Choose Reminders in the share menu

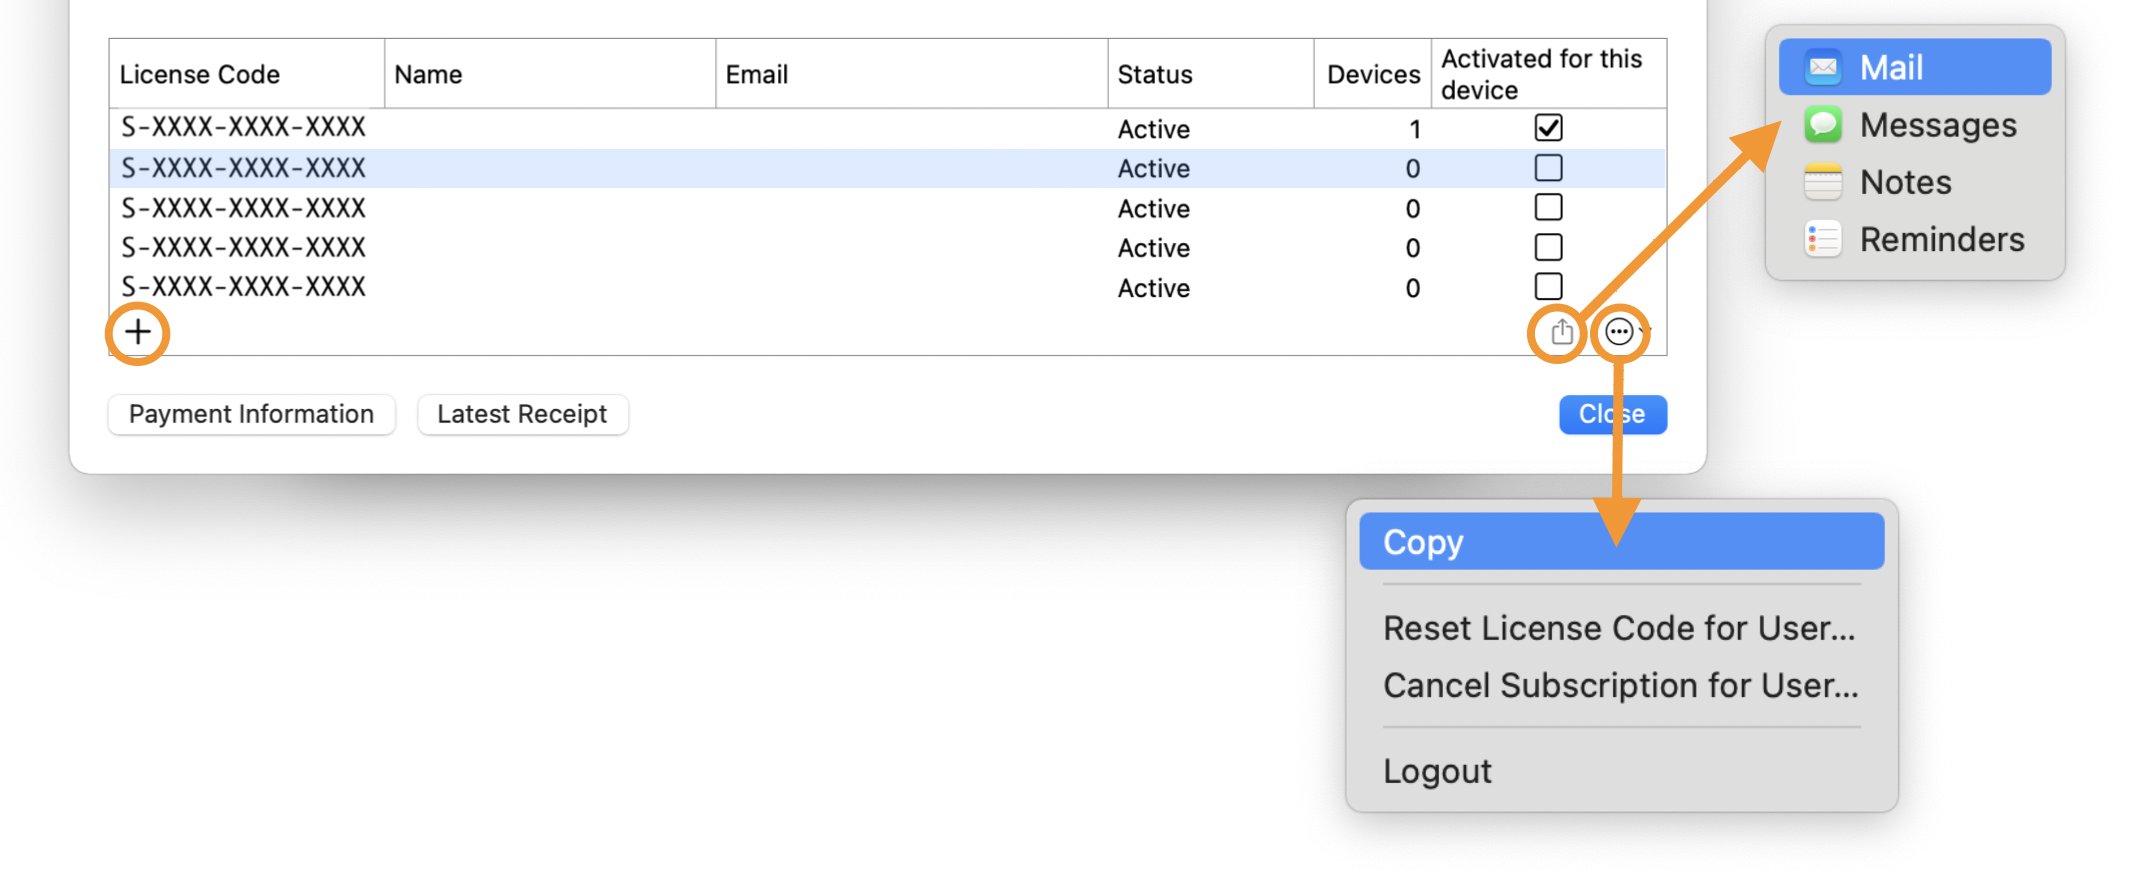click(1914, 240)
